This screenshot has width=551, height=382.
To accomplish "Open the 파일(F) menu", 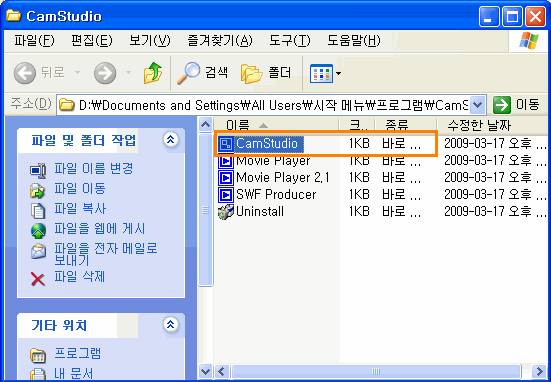I will tap(34, 40).
